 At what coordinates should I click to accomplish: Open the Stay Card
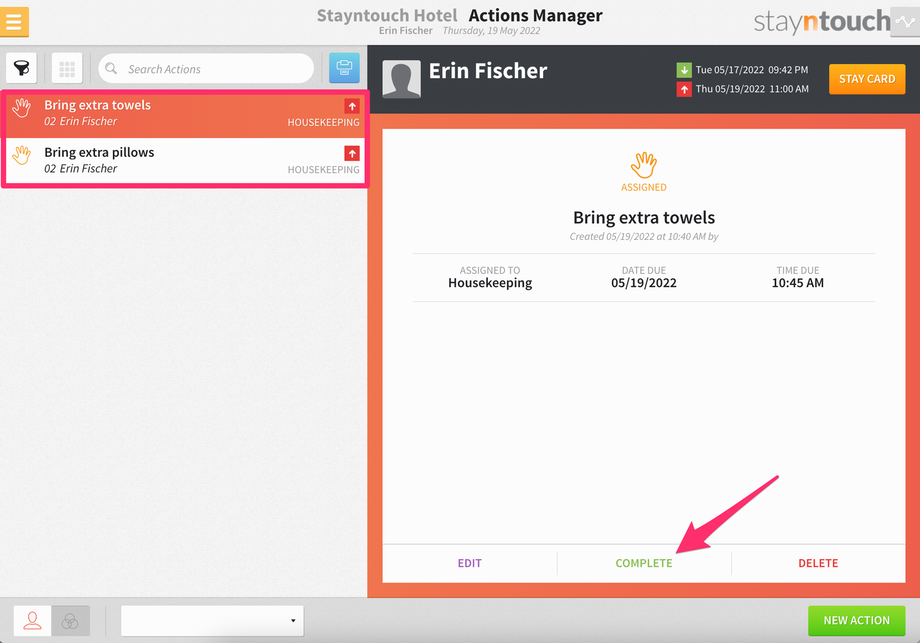[x=867, y=79]
